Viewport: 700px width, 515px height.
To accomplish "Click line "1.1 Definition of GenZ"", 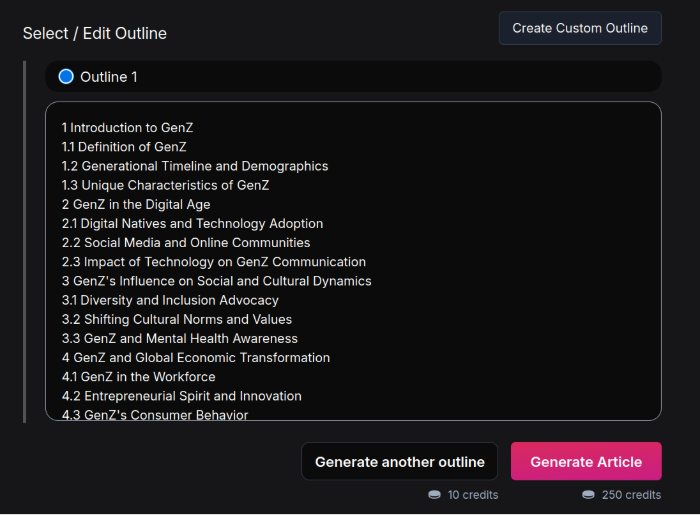I will (x=124, y=147).
